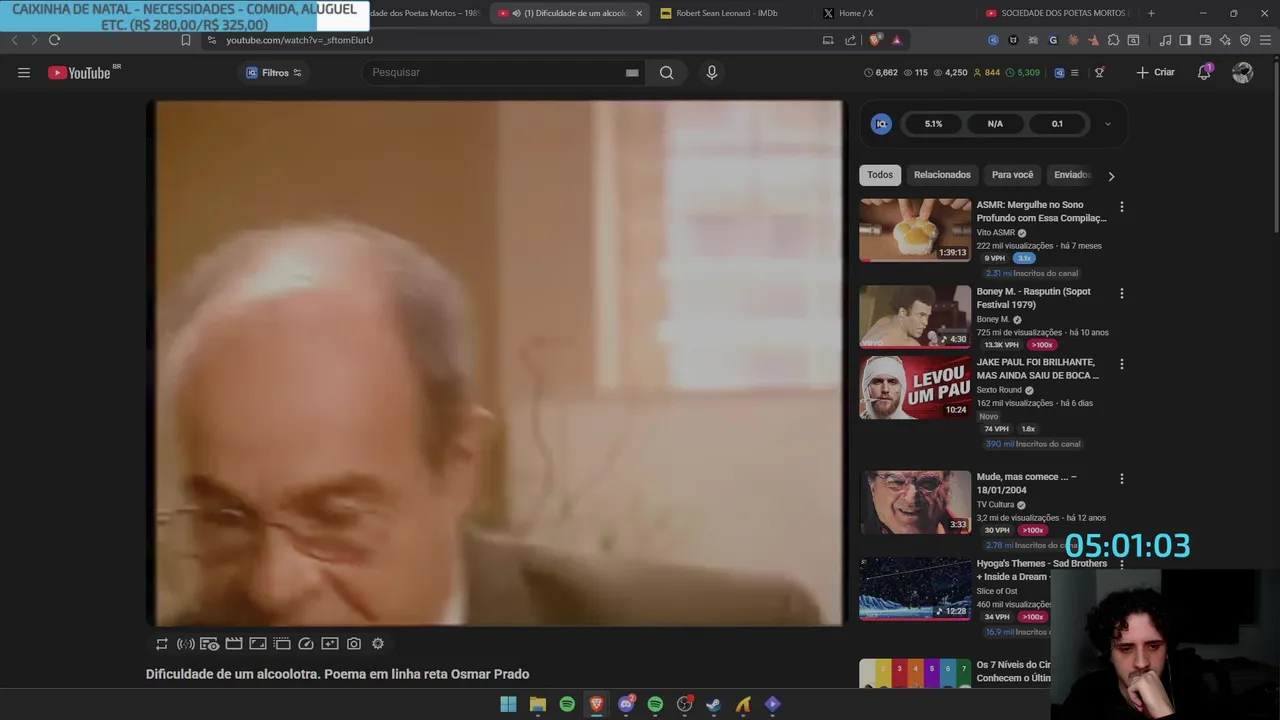Open Hyoga's Themes video thumbnail
Image resolution: width=1280 pixels, height=720 pixels.
tap(915, 589)
